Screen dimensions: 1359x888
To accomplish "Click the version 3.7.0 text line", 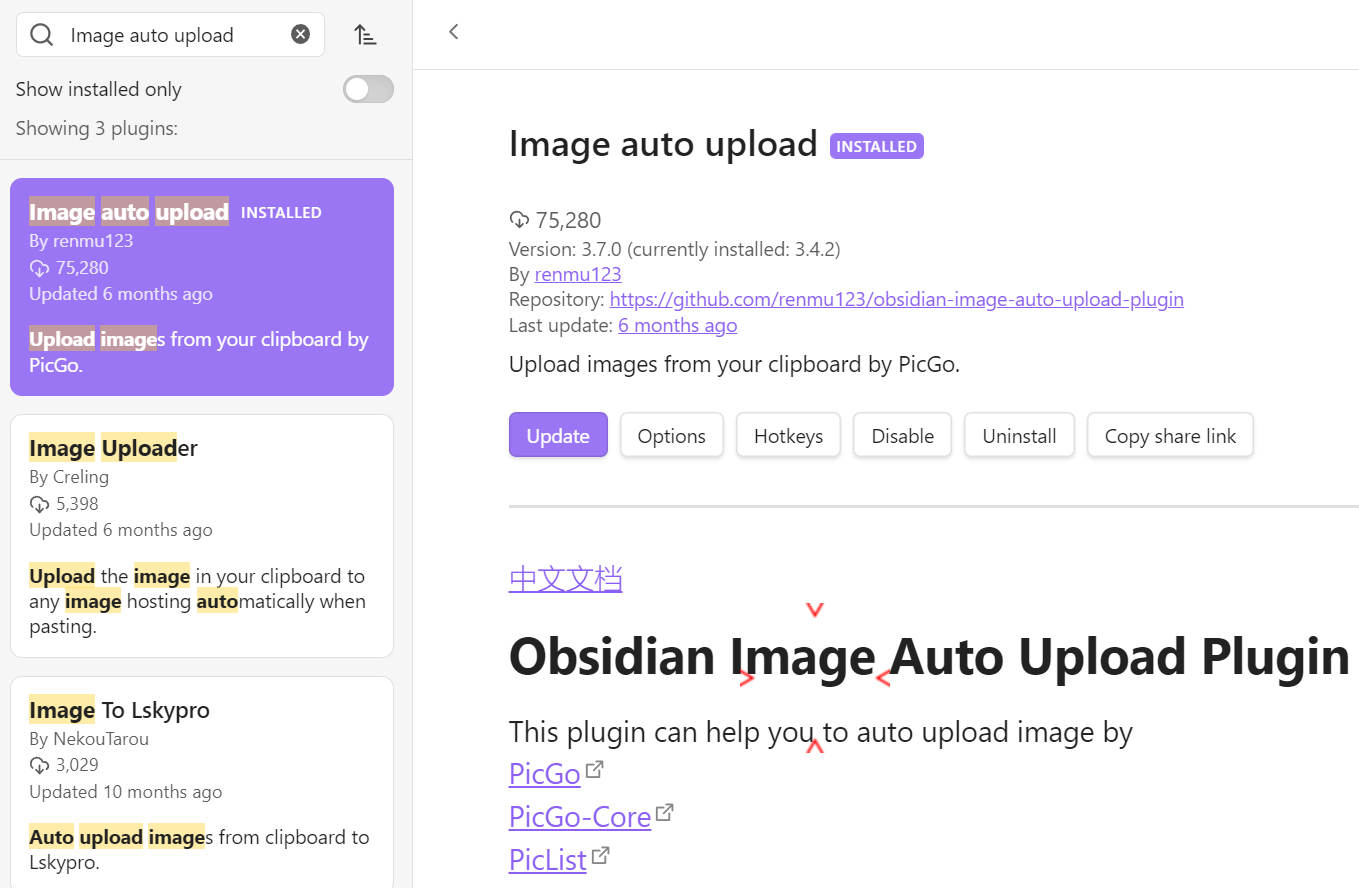I will click(x=675, y=249).
